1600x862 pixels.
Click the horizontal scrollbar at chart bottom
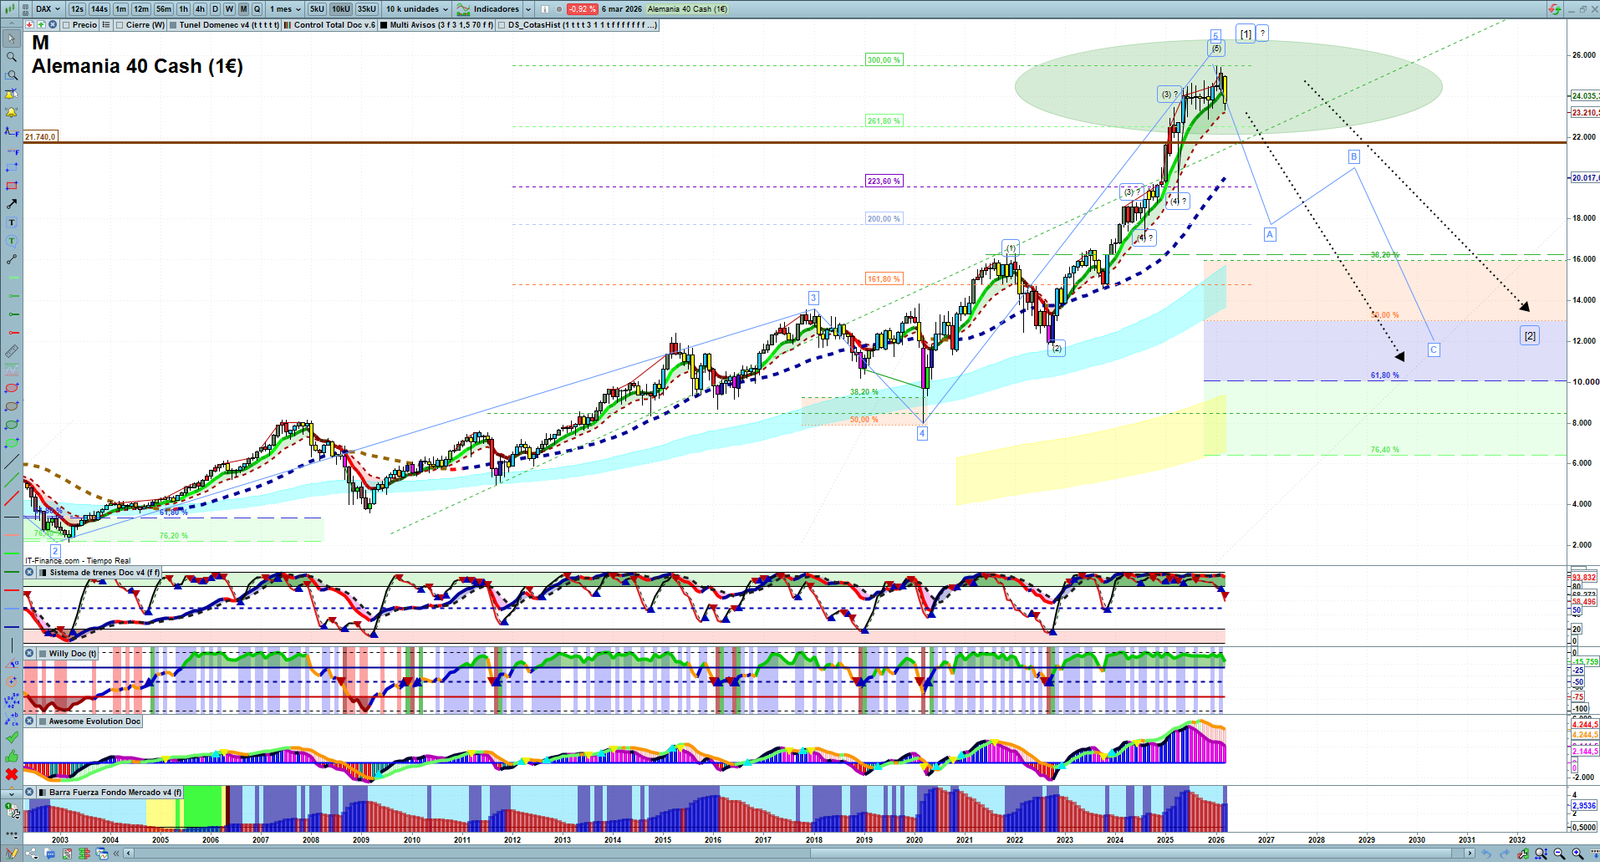point(800,853)
